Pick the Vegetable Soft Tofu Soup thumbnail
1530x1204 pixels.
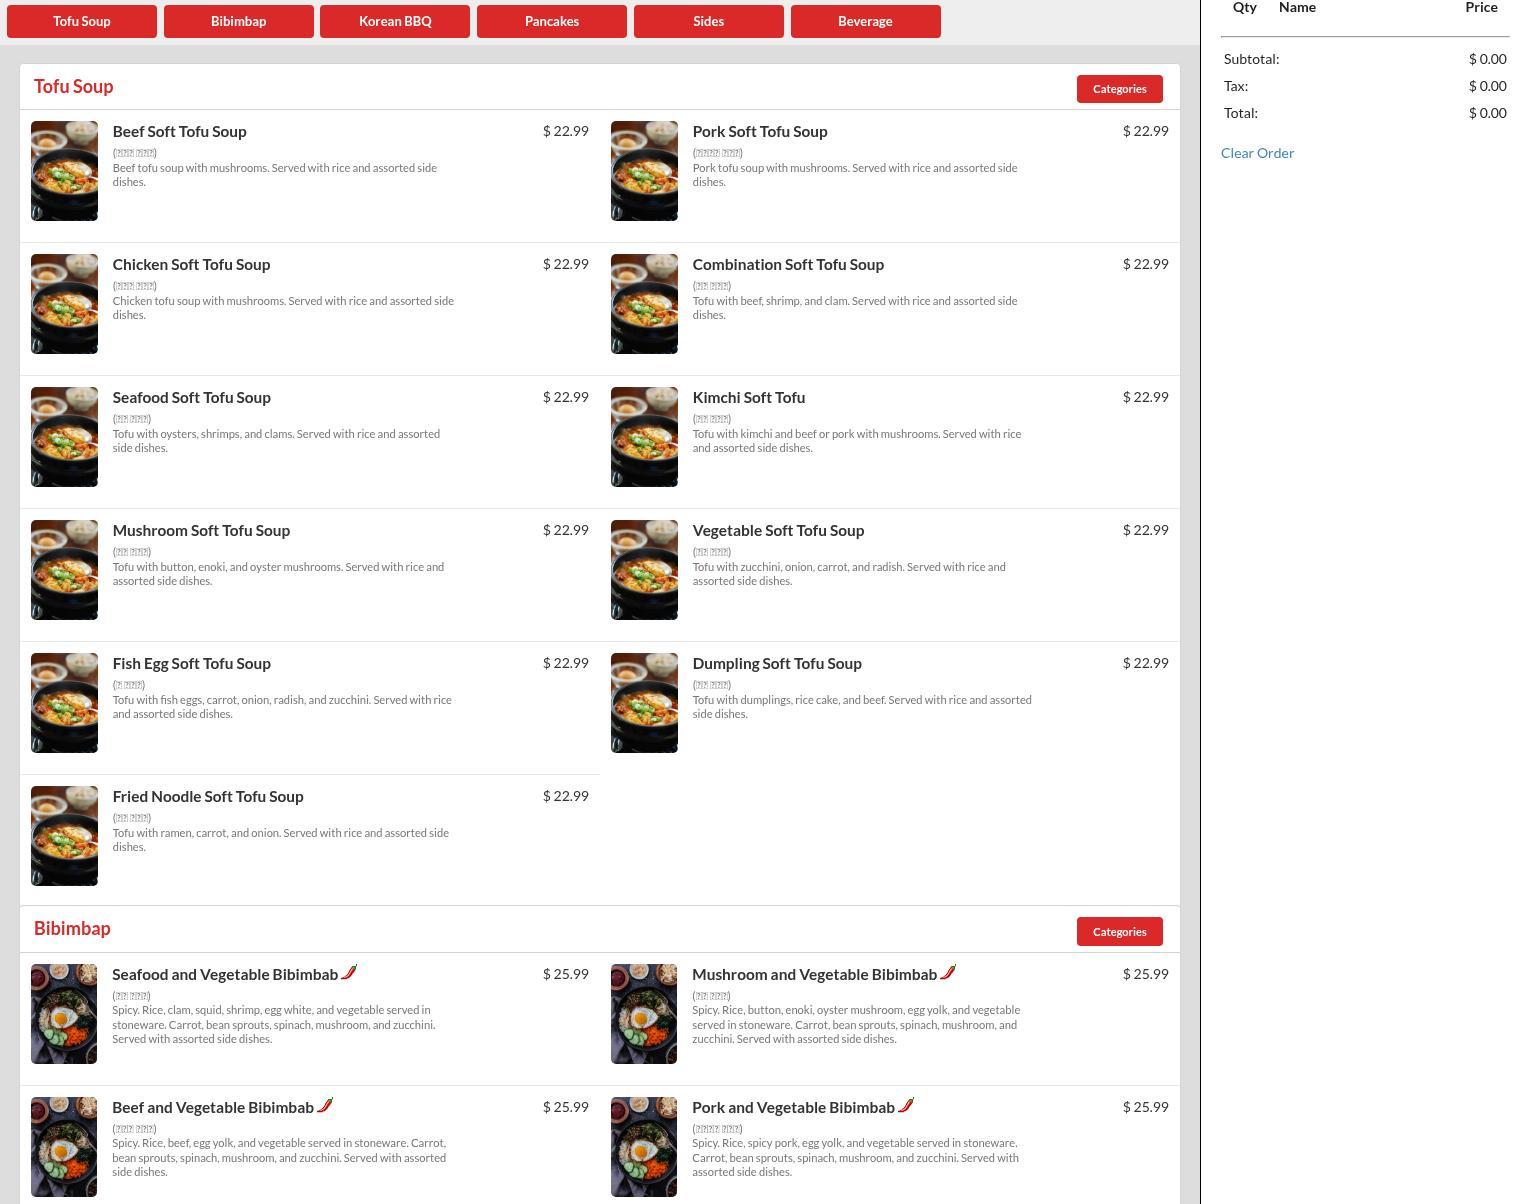point(644,570)
